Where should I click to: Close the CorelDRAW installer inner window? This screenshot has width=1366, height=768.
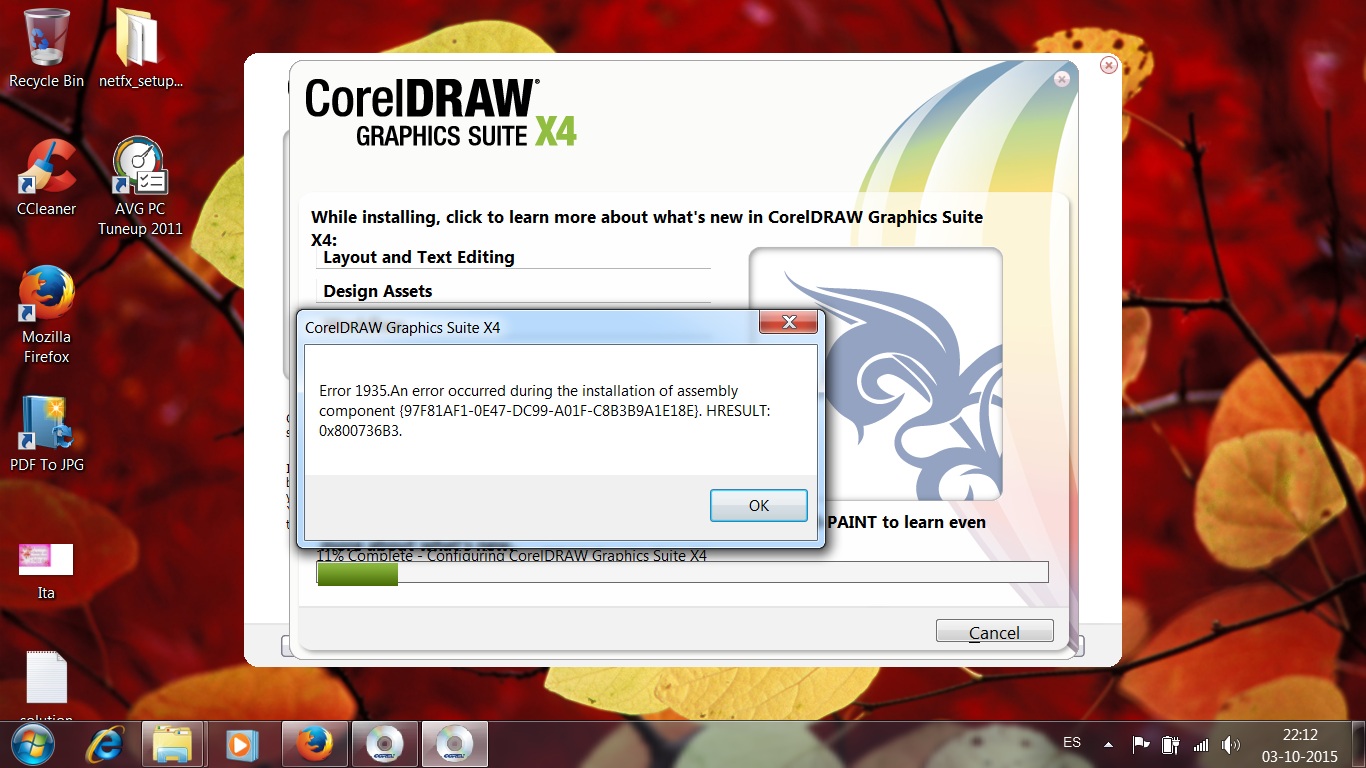click(x=1062, y=79)
